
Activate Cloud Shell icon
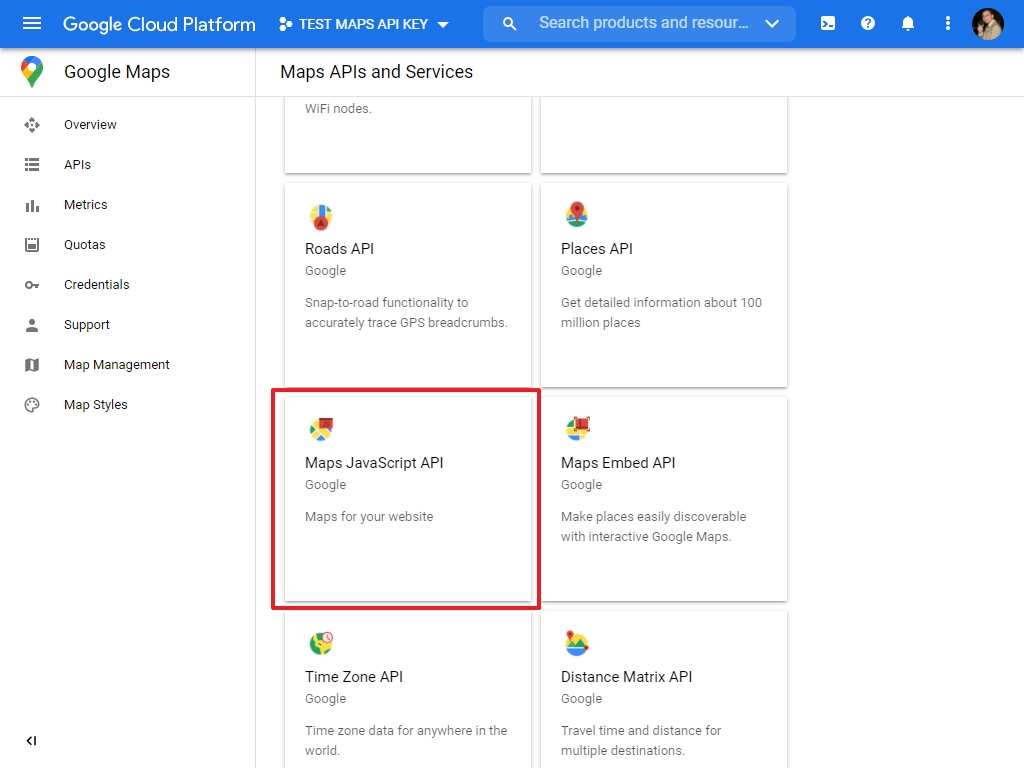(827, 24)
